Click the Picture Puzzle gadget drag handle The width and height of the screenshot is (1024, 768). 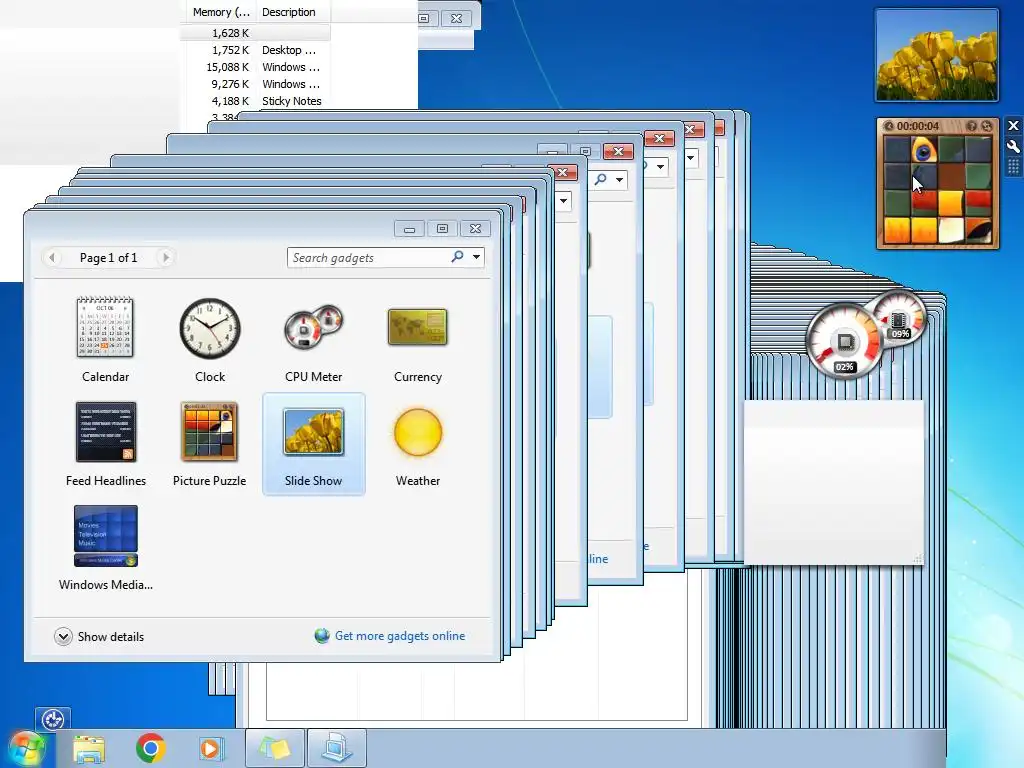tap(1013, 167)
